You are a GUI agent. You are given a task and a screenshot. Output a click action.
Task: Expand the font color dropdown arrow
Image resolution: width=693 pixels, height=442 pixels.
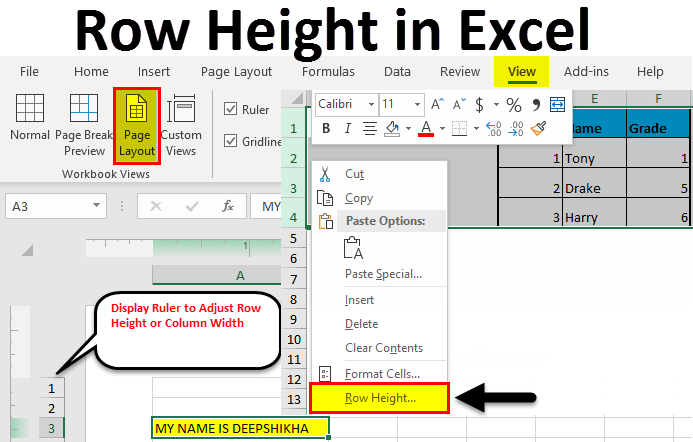[x=442, y=129]
